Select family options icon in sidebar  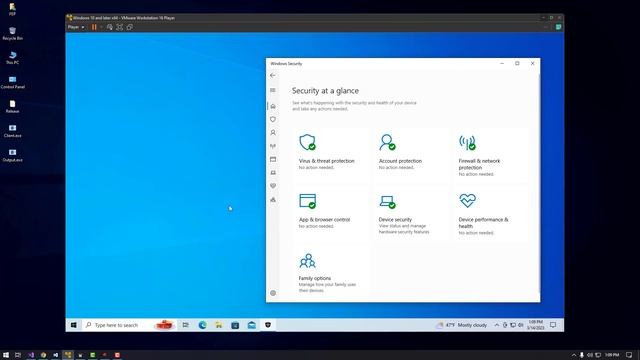pos(273,200)
